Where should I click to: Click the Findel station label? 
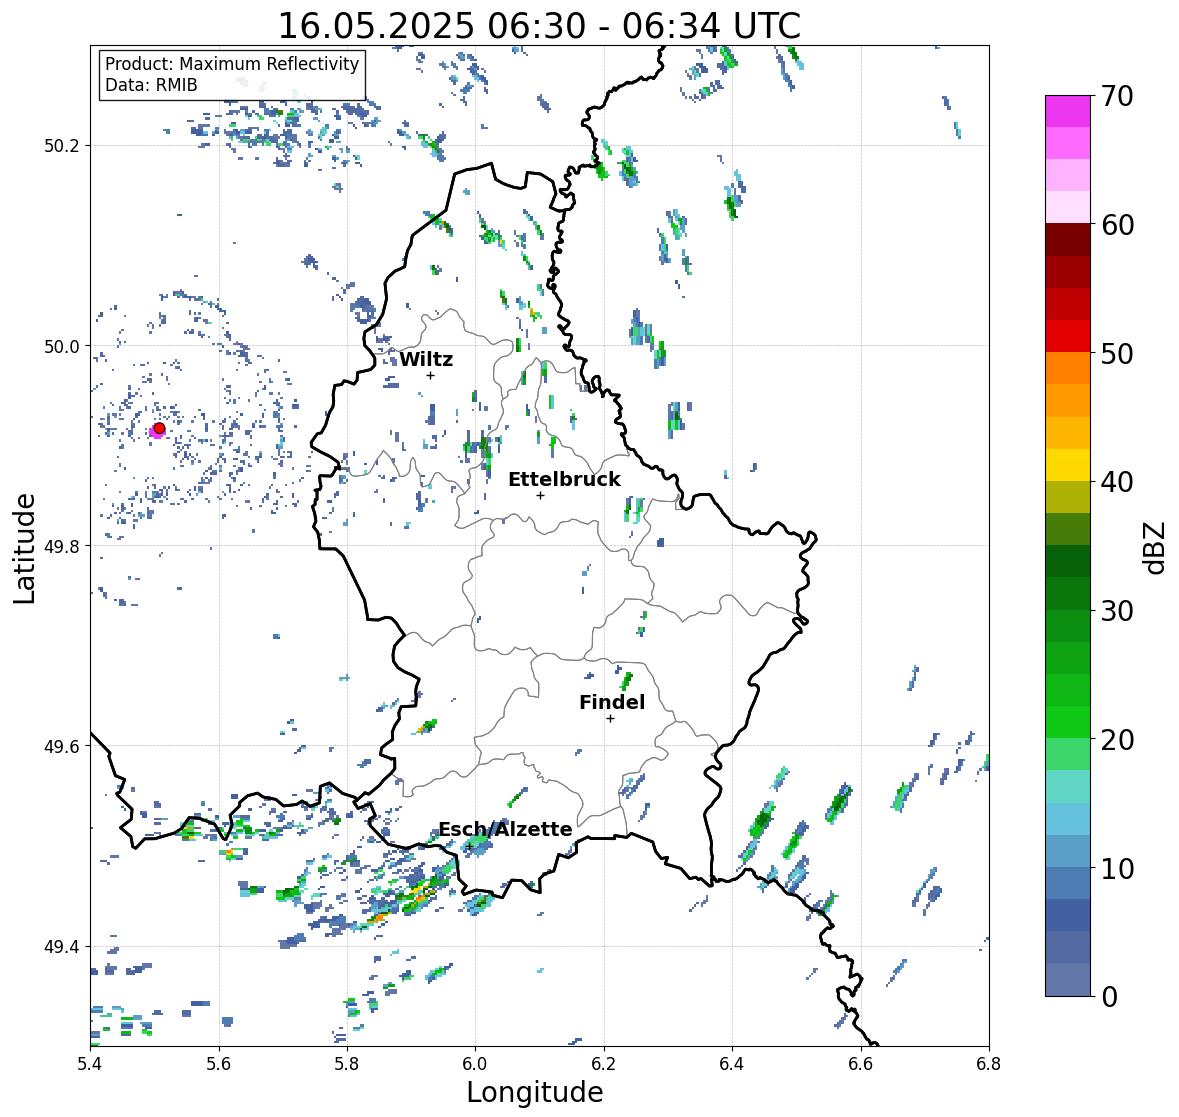point(611,702)
